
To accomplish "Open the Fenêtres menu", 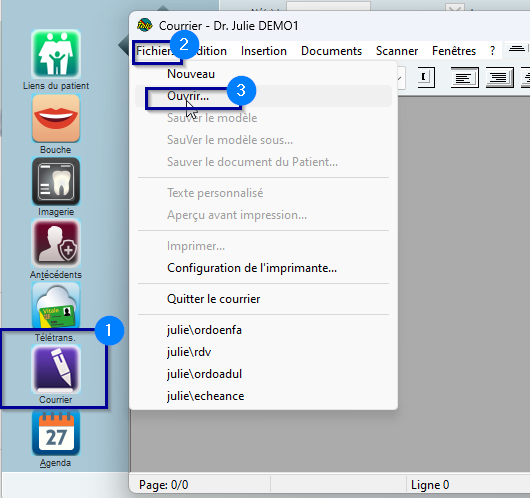I will [454, 51].
